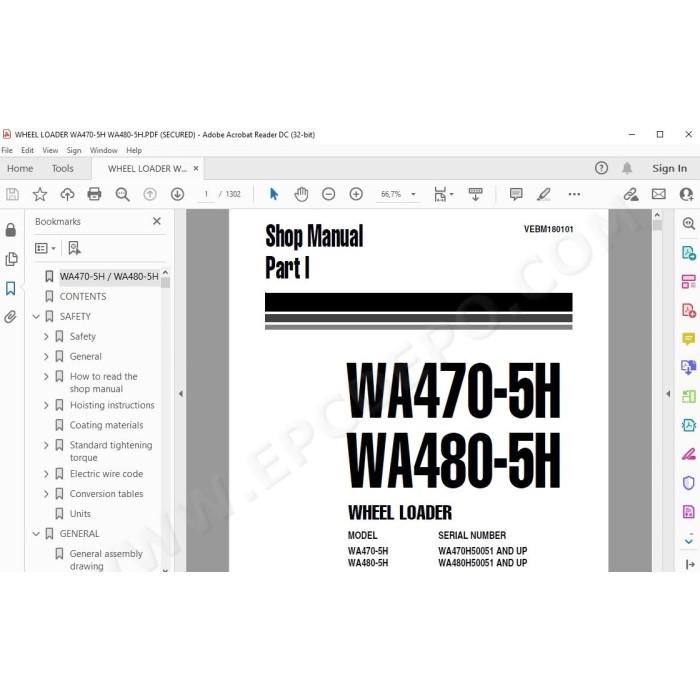
Task: Close the Bookmarks panel
Action: pyautogui.click(x=157, y=221)
